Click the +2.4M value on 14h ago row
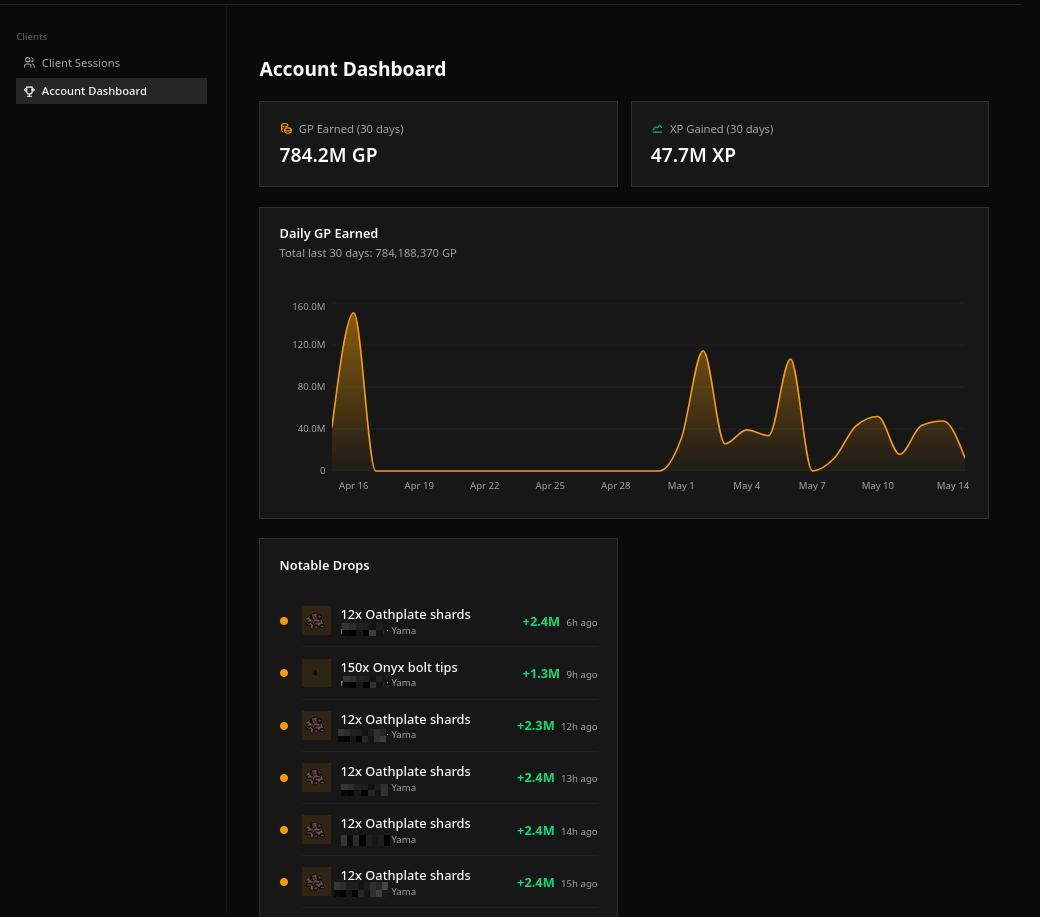 535,831
